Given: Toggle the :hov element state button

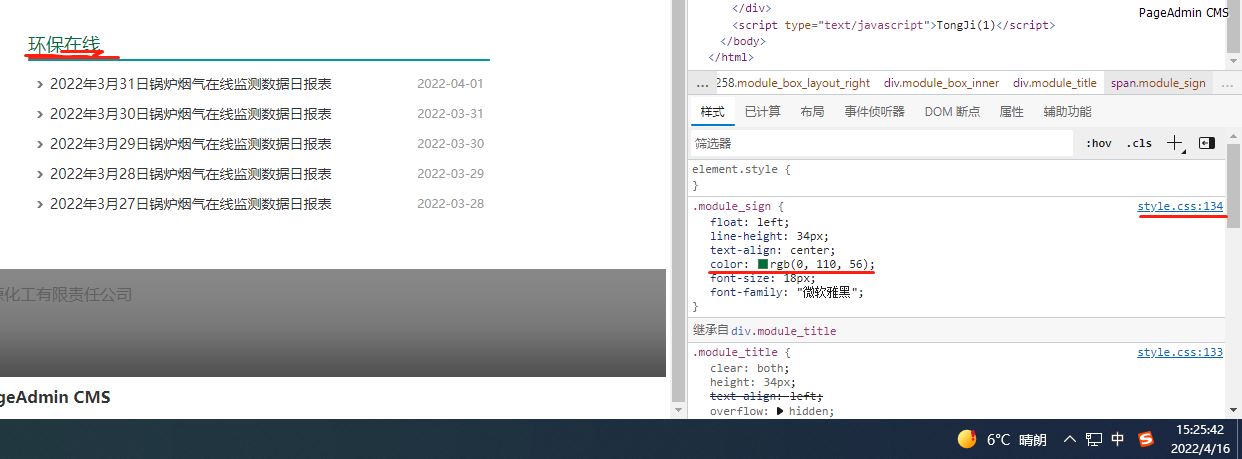Looking at the screenshot, I should point(1098,143).
